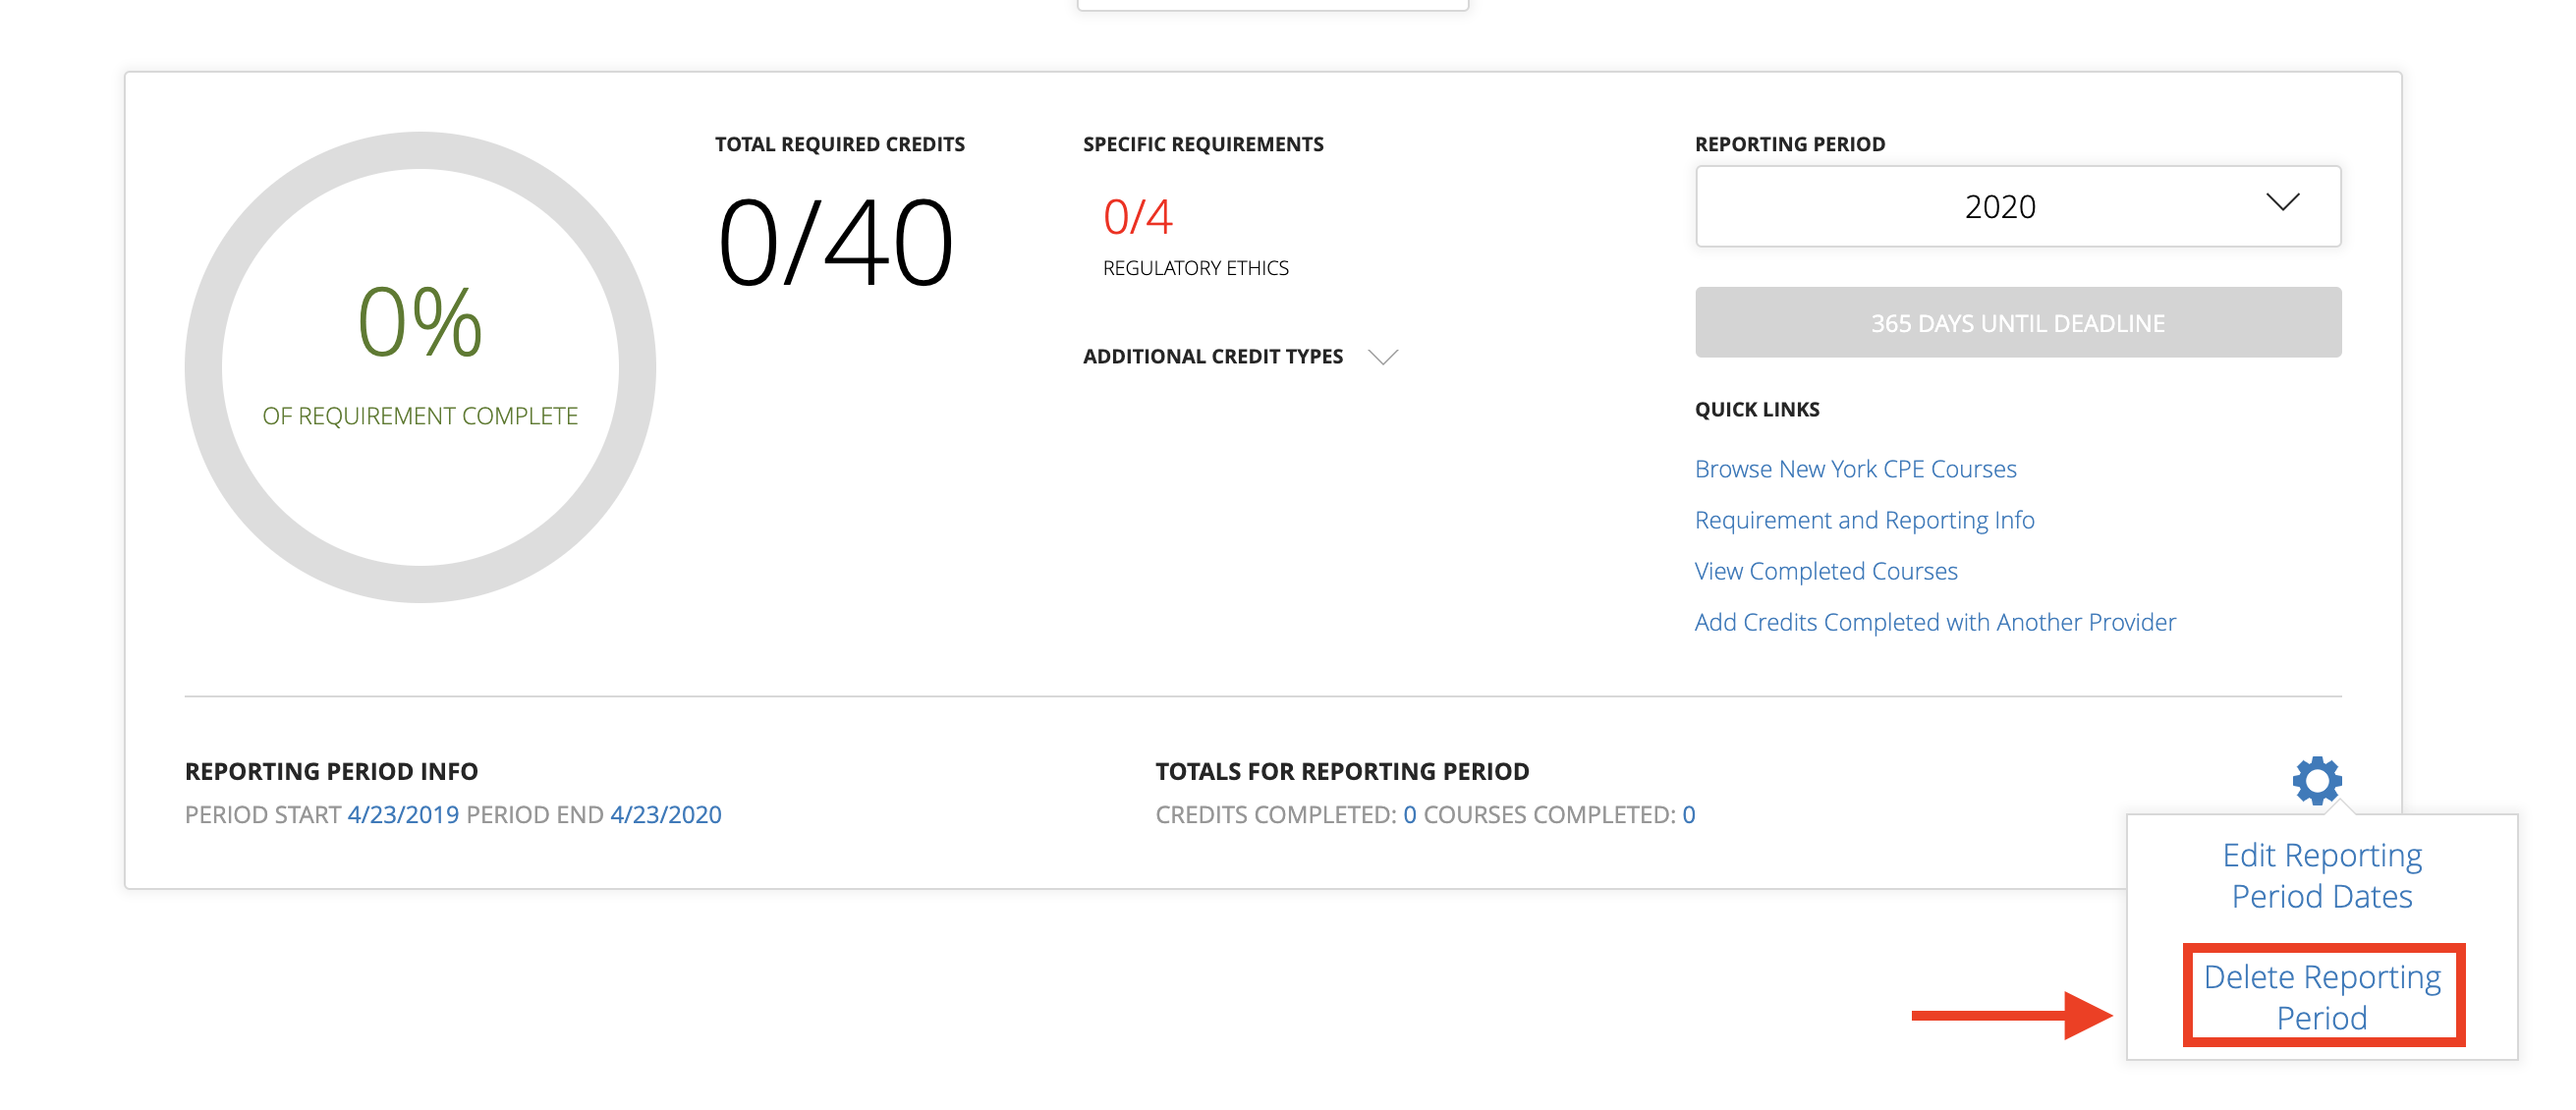This screenshot has height=1110, width=2576.
Task: Open the gear settings icon
Action: tap(2316, 780)
